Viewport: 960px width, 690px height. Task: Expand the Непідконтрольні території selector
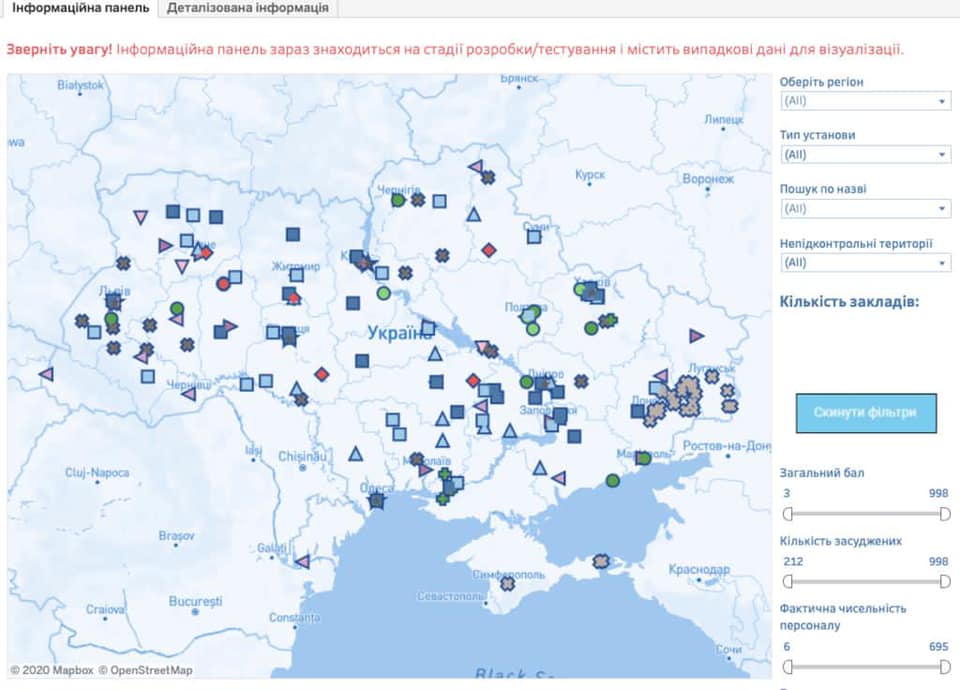866,262
